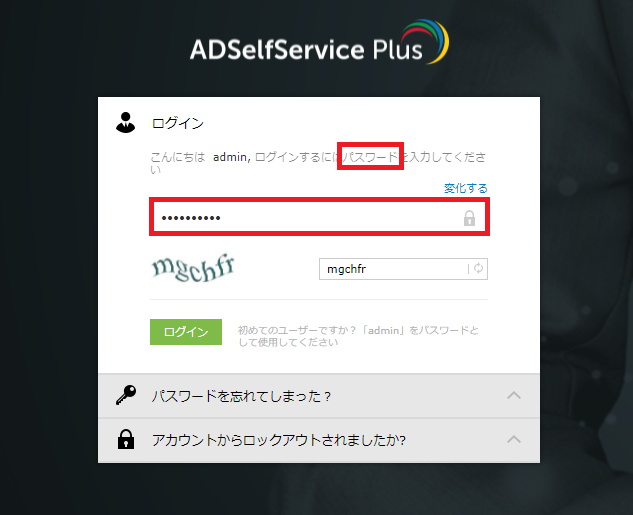Open the 変化する link
The width and height of the screenshot is (633, 515).
click(x=465, y=188)
